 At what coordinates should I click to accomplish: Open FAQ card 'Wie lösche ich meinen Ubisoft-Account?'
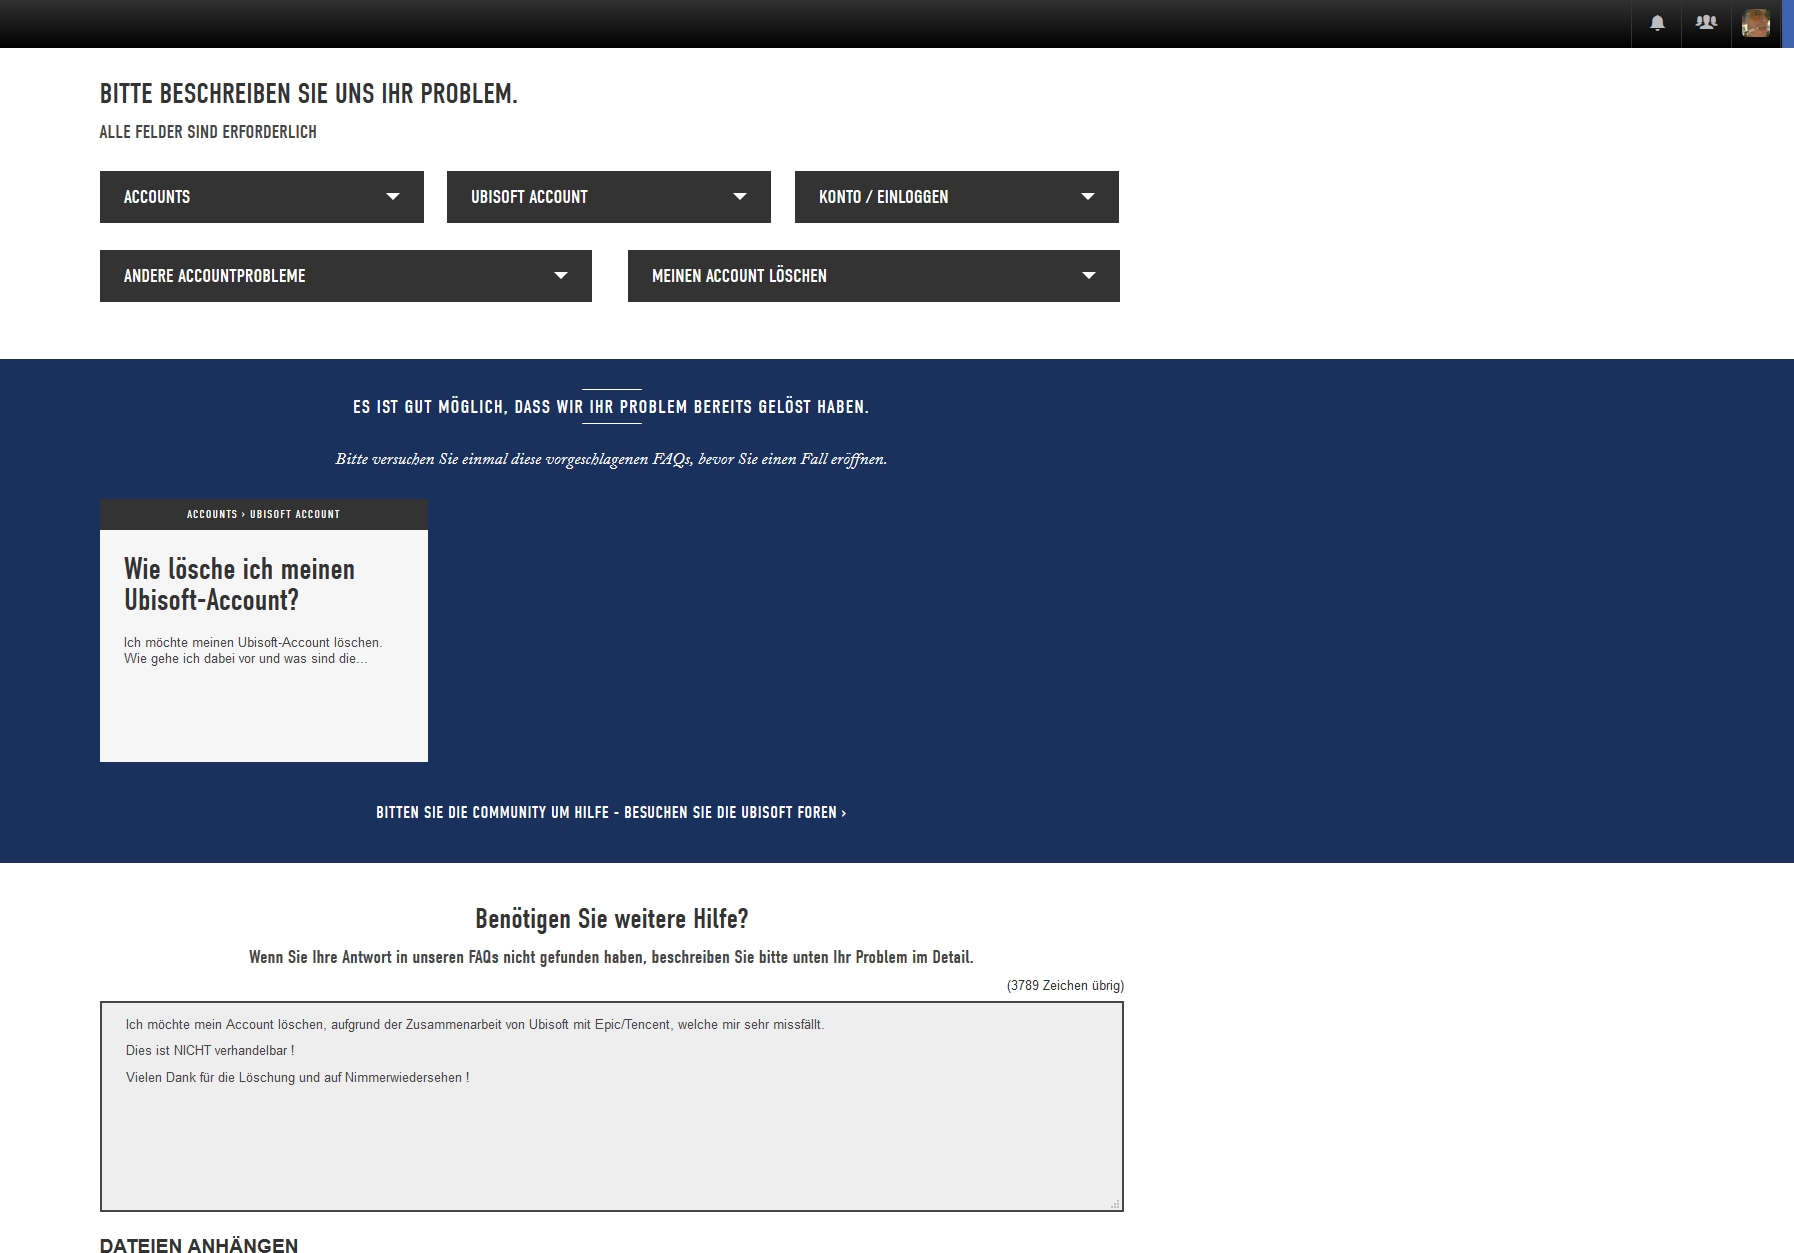click(264, 631)
